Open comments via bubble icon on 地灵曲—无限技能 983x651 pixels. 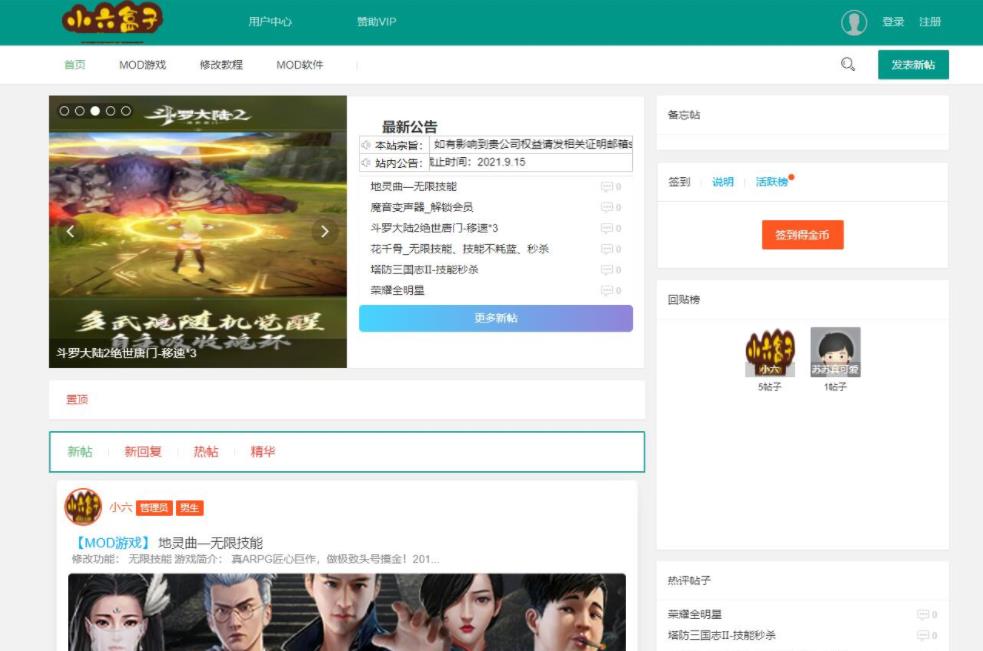point(608,187)
